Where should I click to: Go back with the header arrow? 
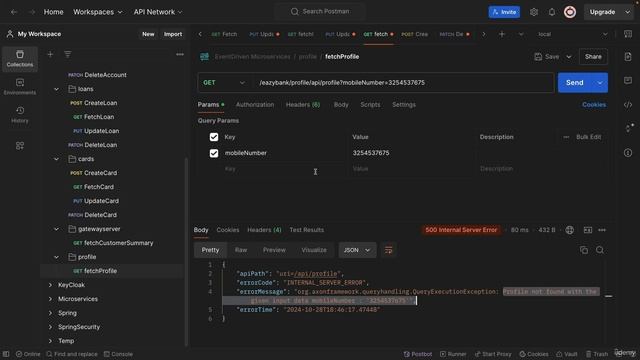pyautogui.click(x=14, y=12)
